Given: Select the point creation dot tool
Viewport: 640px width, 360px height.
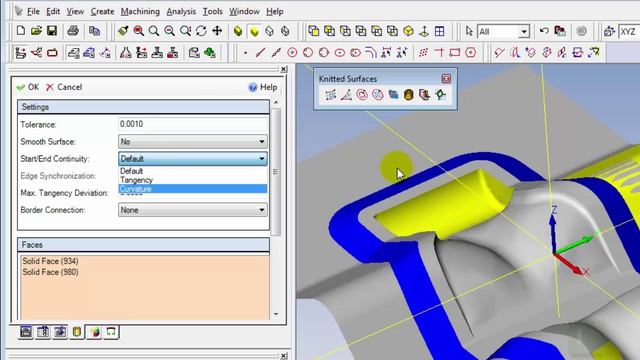Looking at the screenshot, I should click(x=245, y=53).
